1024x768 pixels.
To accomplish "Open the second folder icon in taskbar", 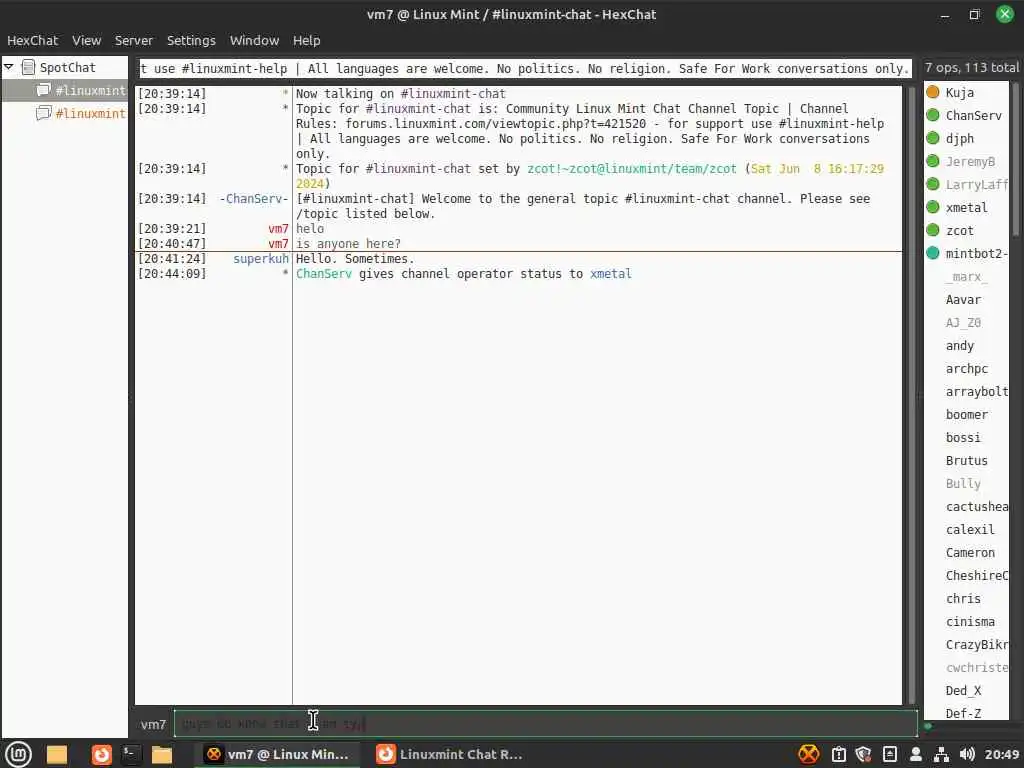I will 161,754.
